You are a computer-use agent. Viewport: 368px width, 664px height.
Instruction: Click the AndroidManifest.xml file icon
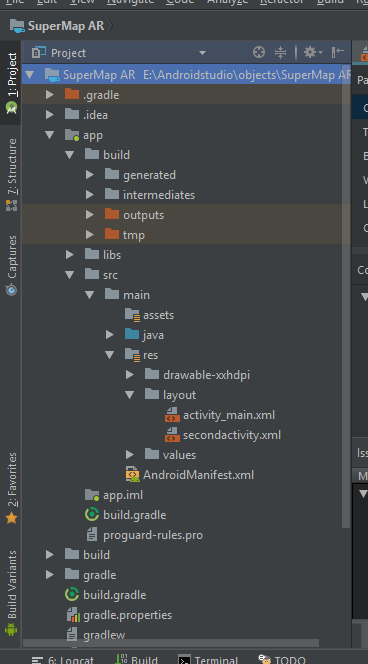point(133,475)
